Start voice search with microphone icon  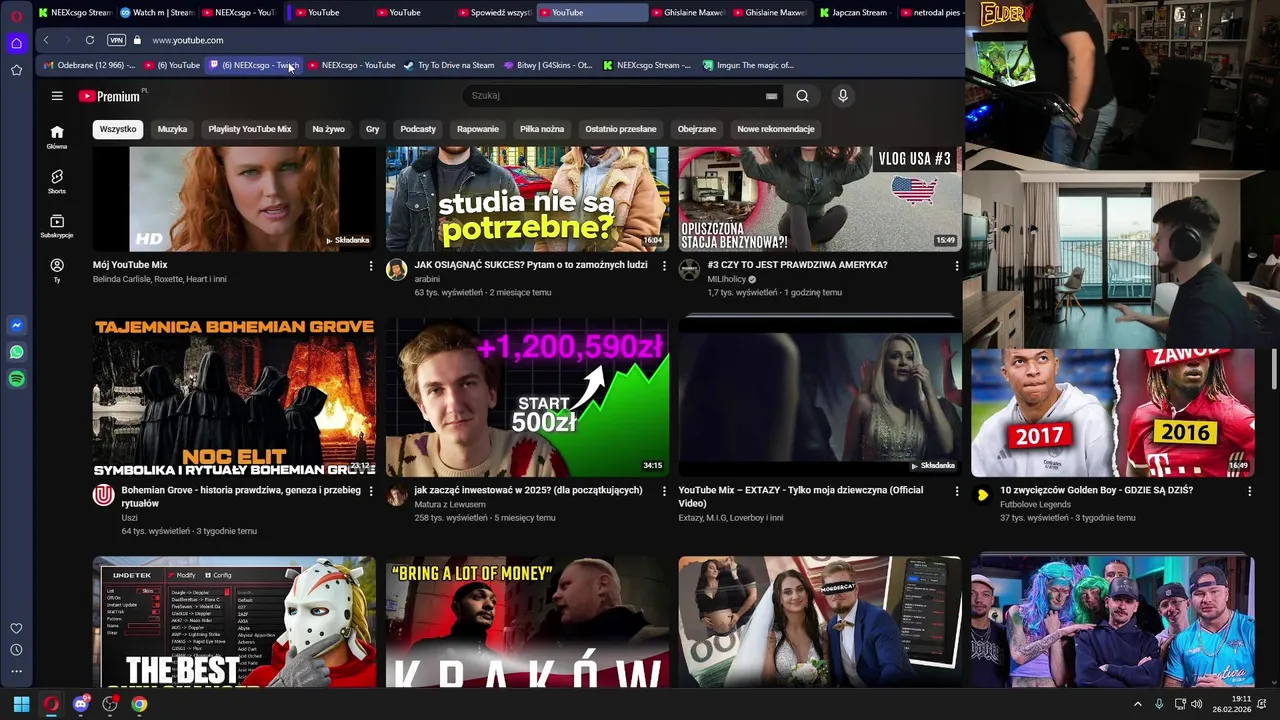tap(843, 96)
